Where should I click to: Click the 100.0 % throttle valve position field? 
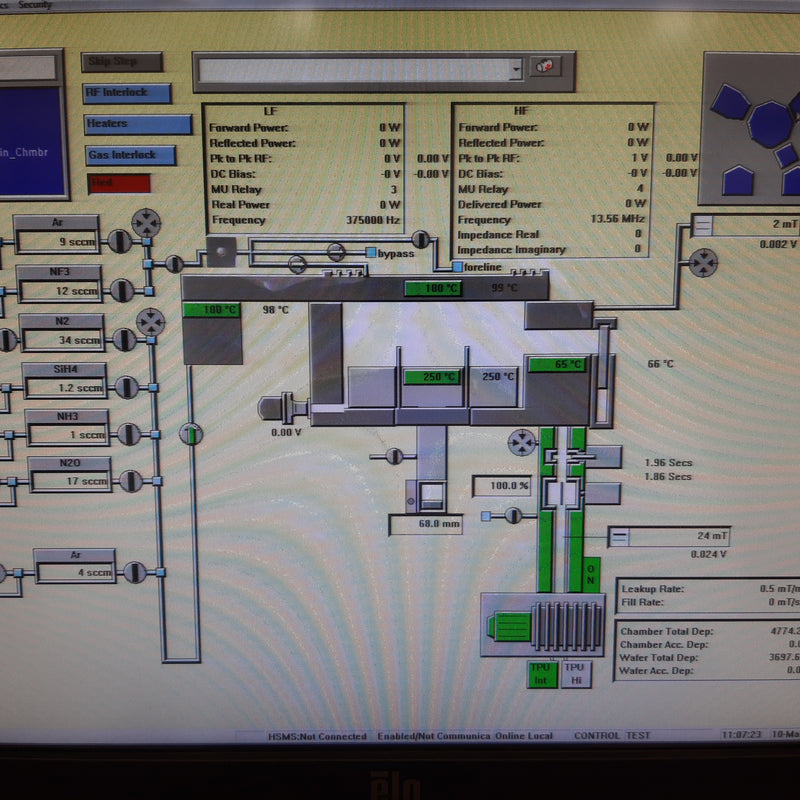coord(502,486)
